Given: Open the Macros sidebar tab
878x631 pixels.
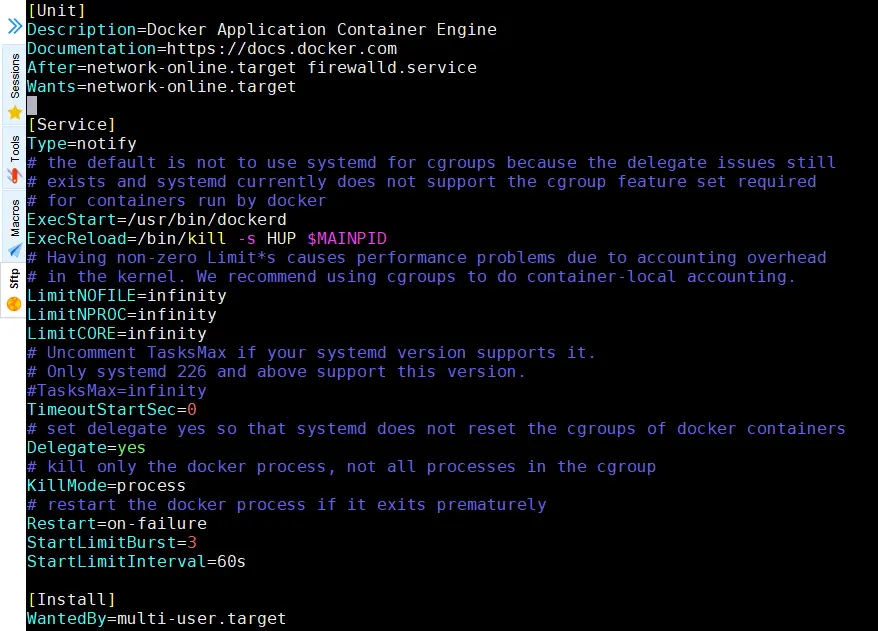Looking at the screenshot, I should (15, 226).
